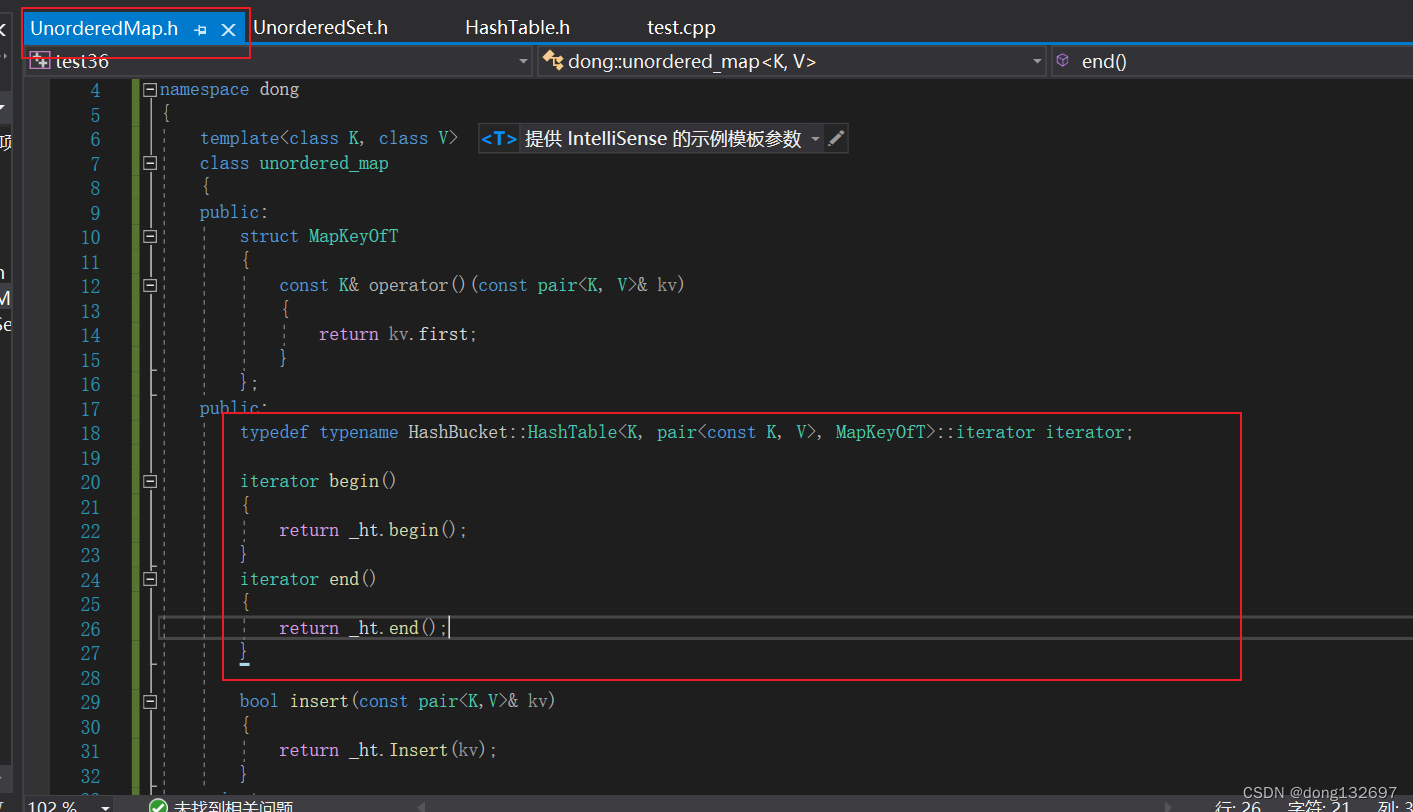Click the horizontal scrollbar left arrow
This screenshot has height=812, width=1413.
pos(421,805)
